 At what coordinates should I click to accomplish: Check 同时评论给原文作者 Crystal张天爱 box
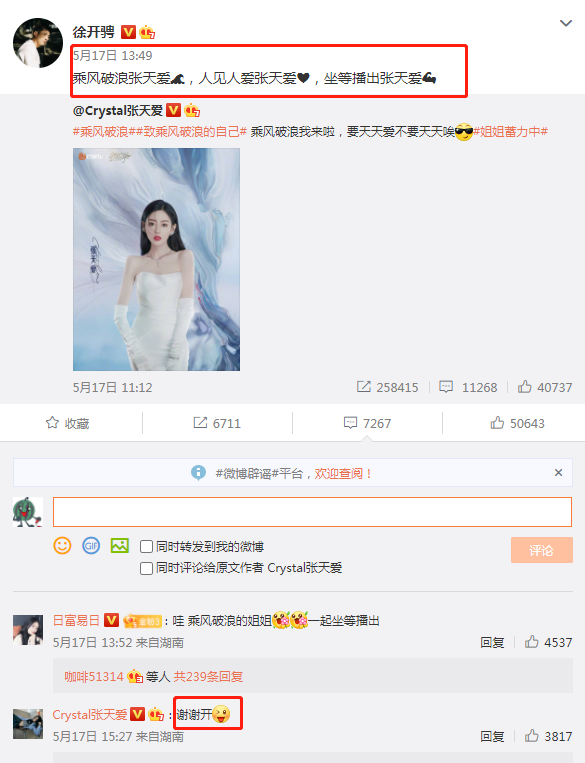click(146, 568)
